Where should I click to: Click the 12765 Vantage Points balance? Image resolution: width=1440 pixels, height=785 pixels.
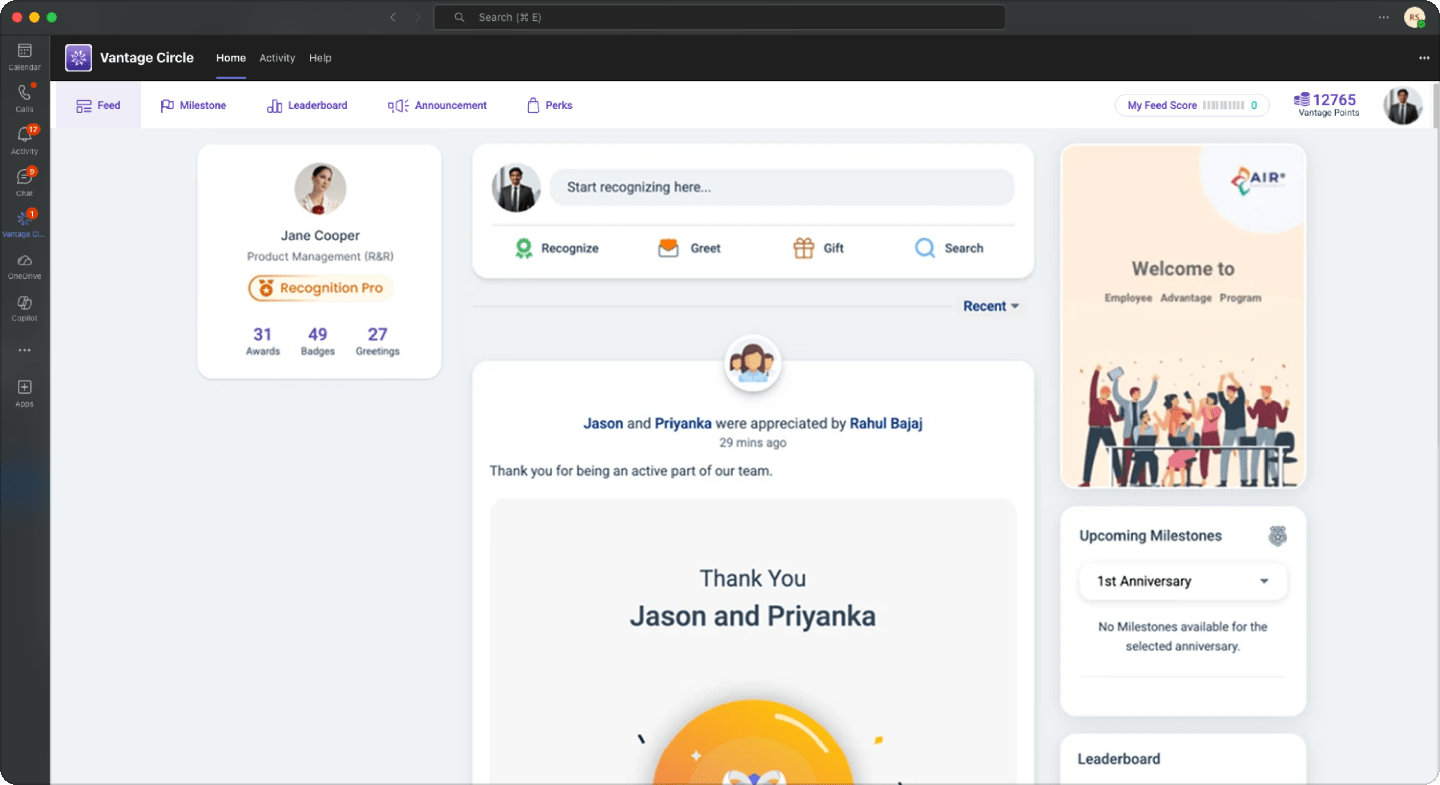pyautogui.click(x=1326, y=104)
